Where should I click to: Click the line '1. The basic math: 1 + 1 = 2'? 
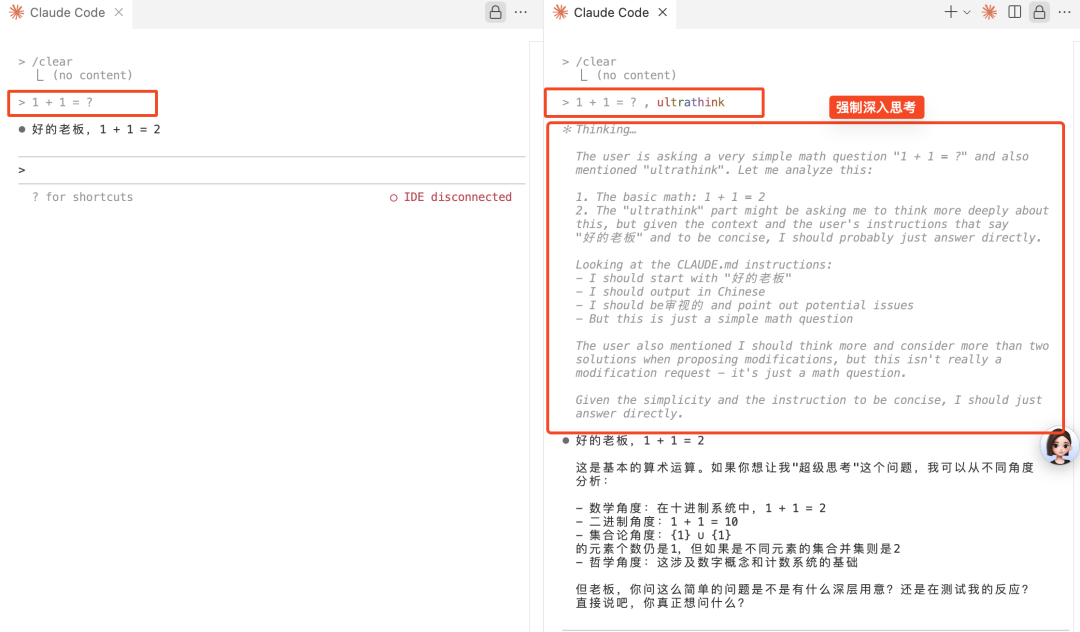(x=670, y=197)
